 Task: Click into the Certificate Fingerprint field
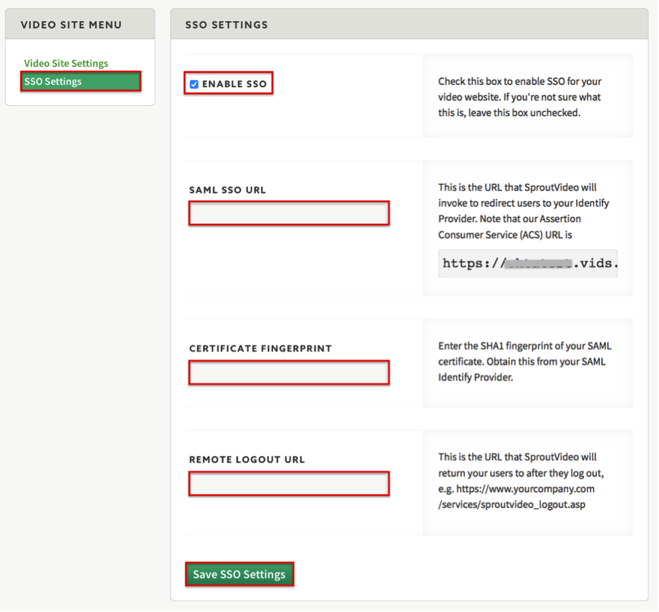[289, 373]
